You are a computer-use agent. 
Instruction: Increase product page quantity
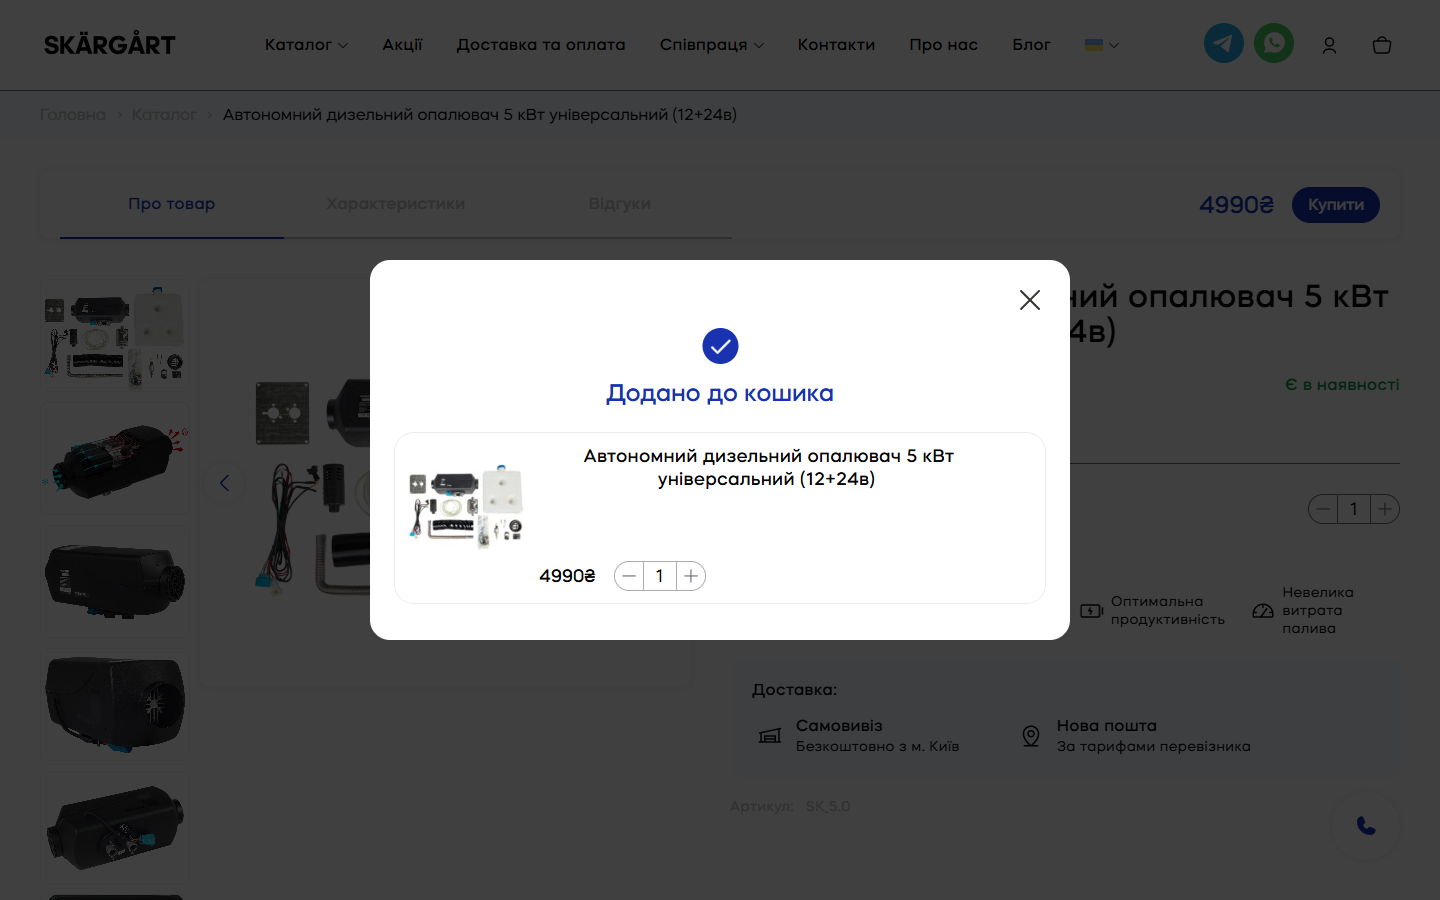tap(1385, 509)
